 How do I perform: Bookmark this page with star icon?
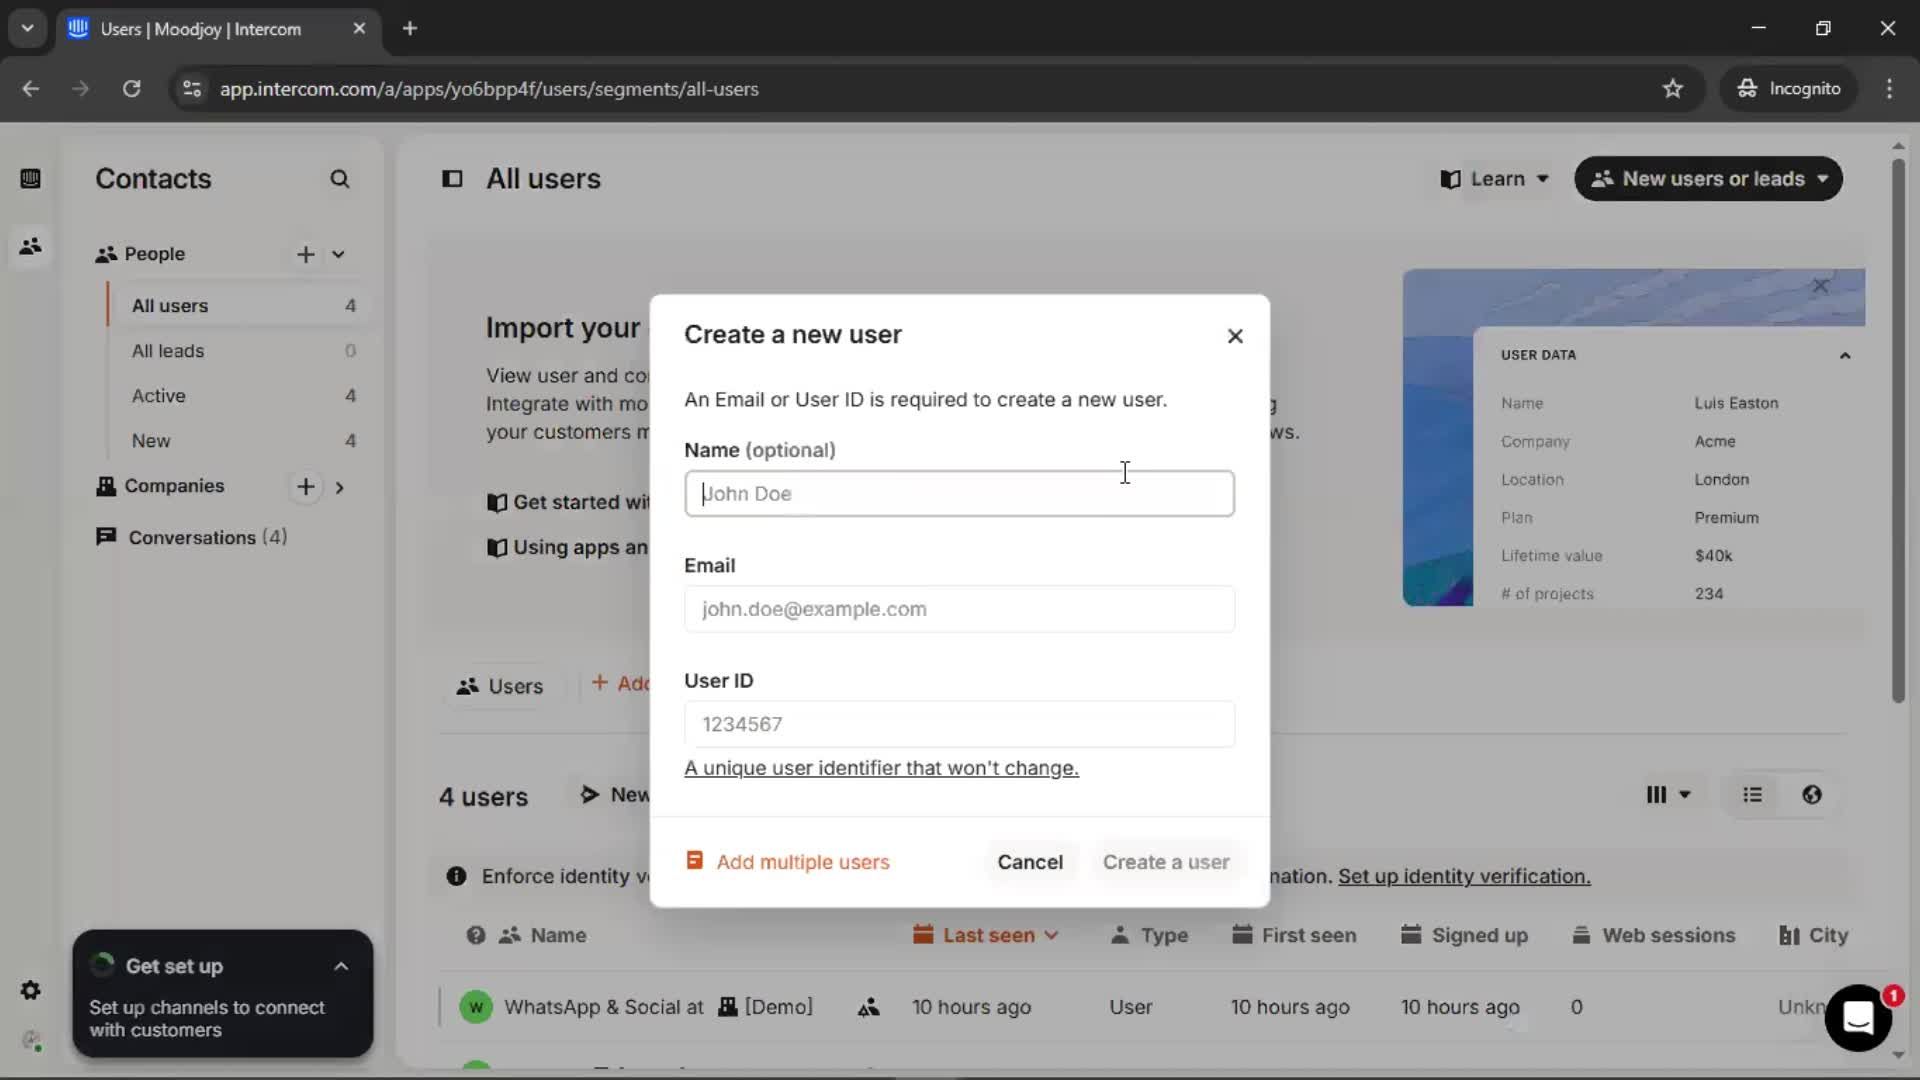tap(1673, 89)
